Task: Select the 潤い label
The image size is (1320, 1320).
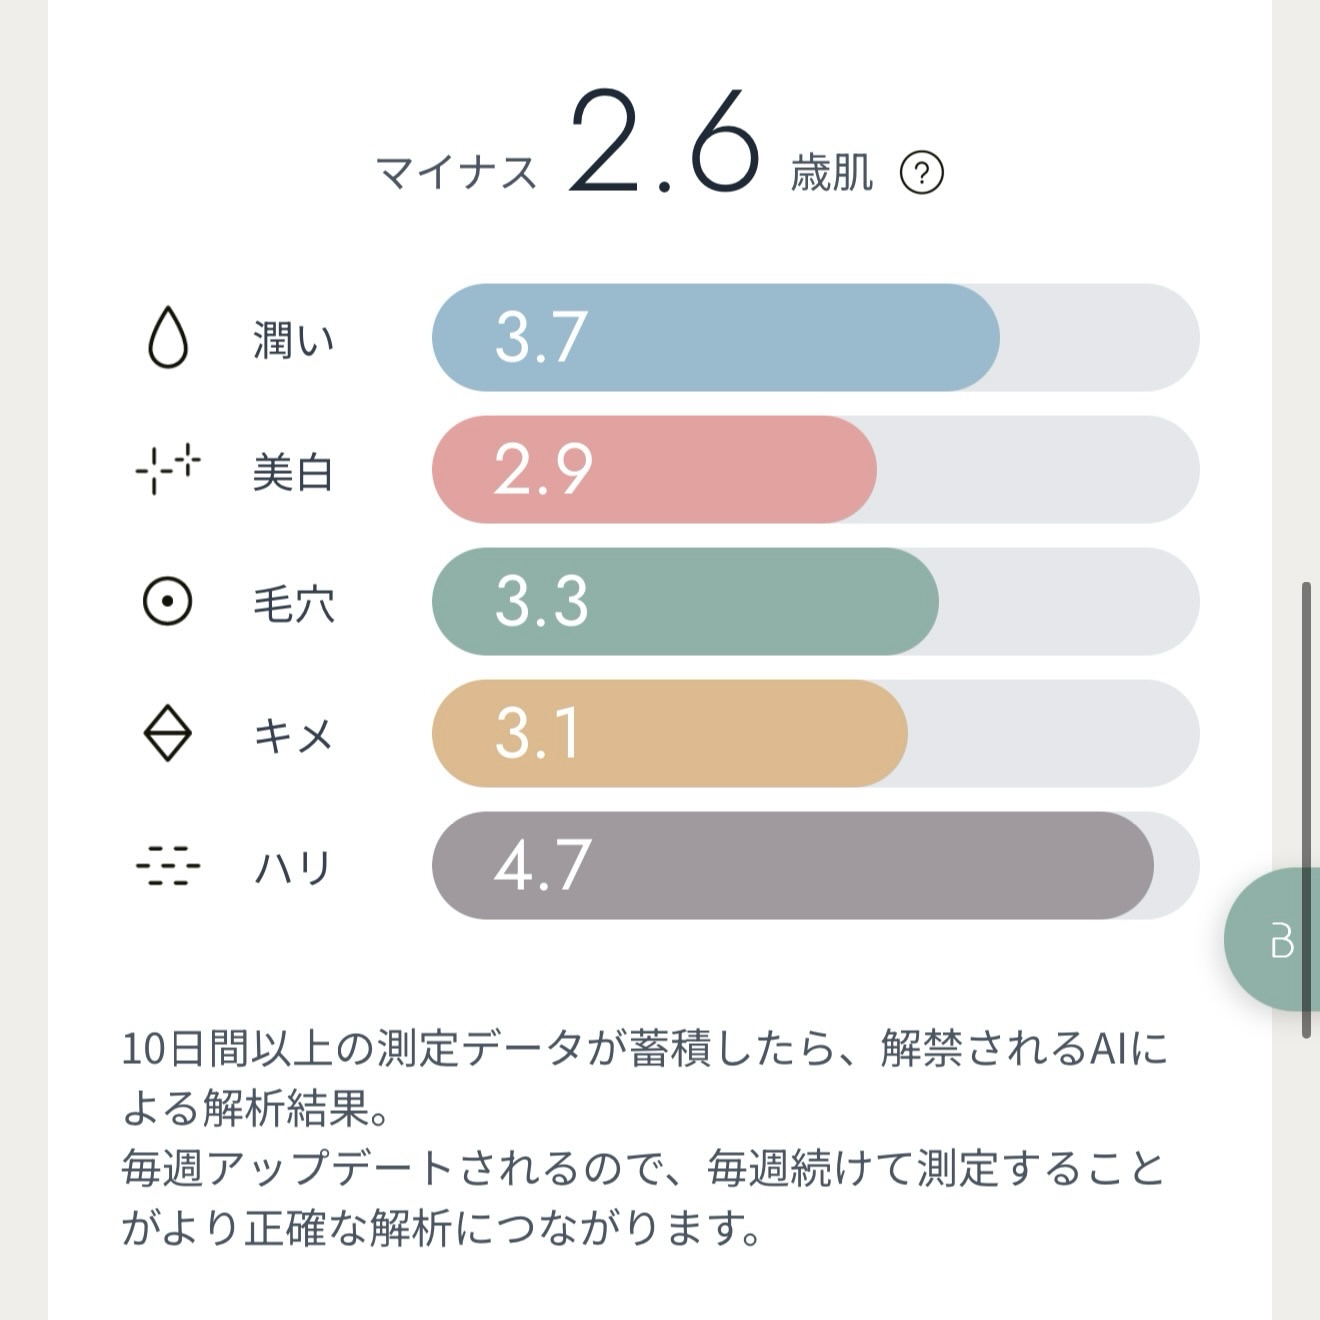Action: [x=293, y=340]
